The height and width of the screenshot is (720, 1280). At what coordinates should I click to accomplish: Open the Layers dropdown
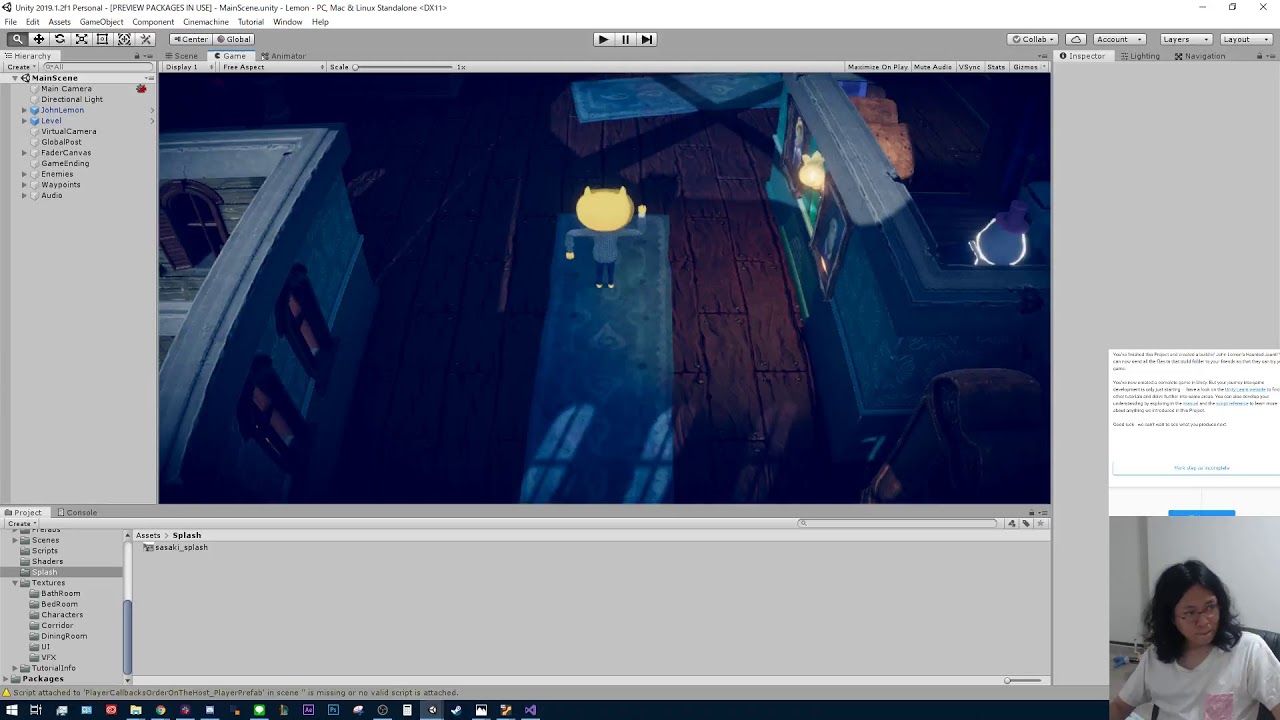[1185, 39]
